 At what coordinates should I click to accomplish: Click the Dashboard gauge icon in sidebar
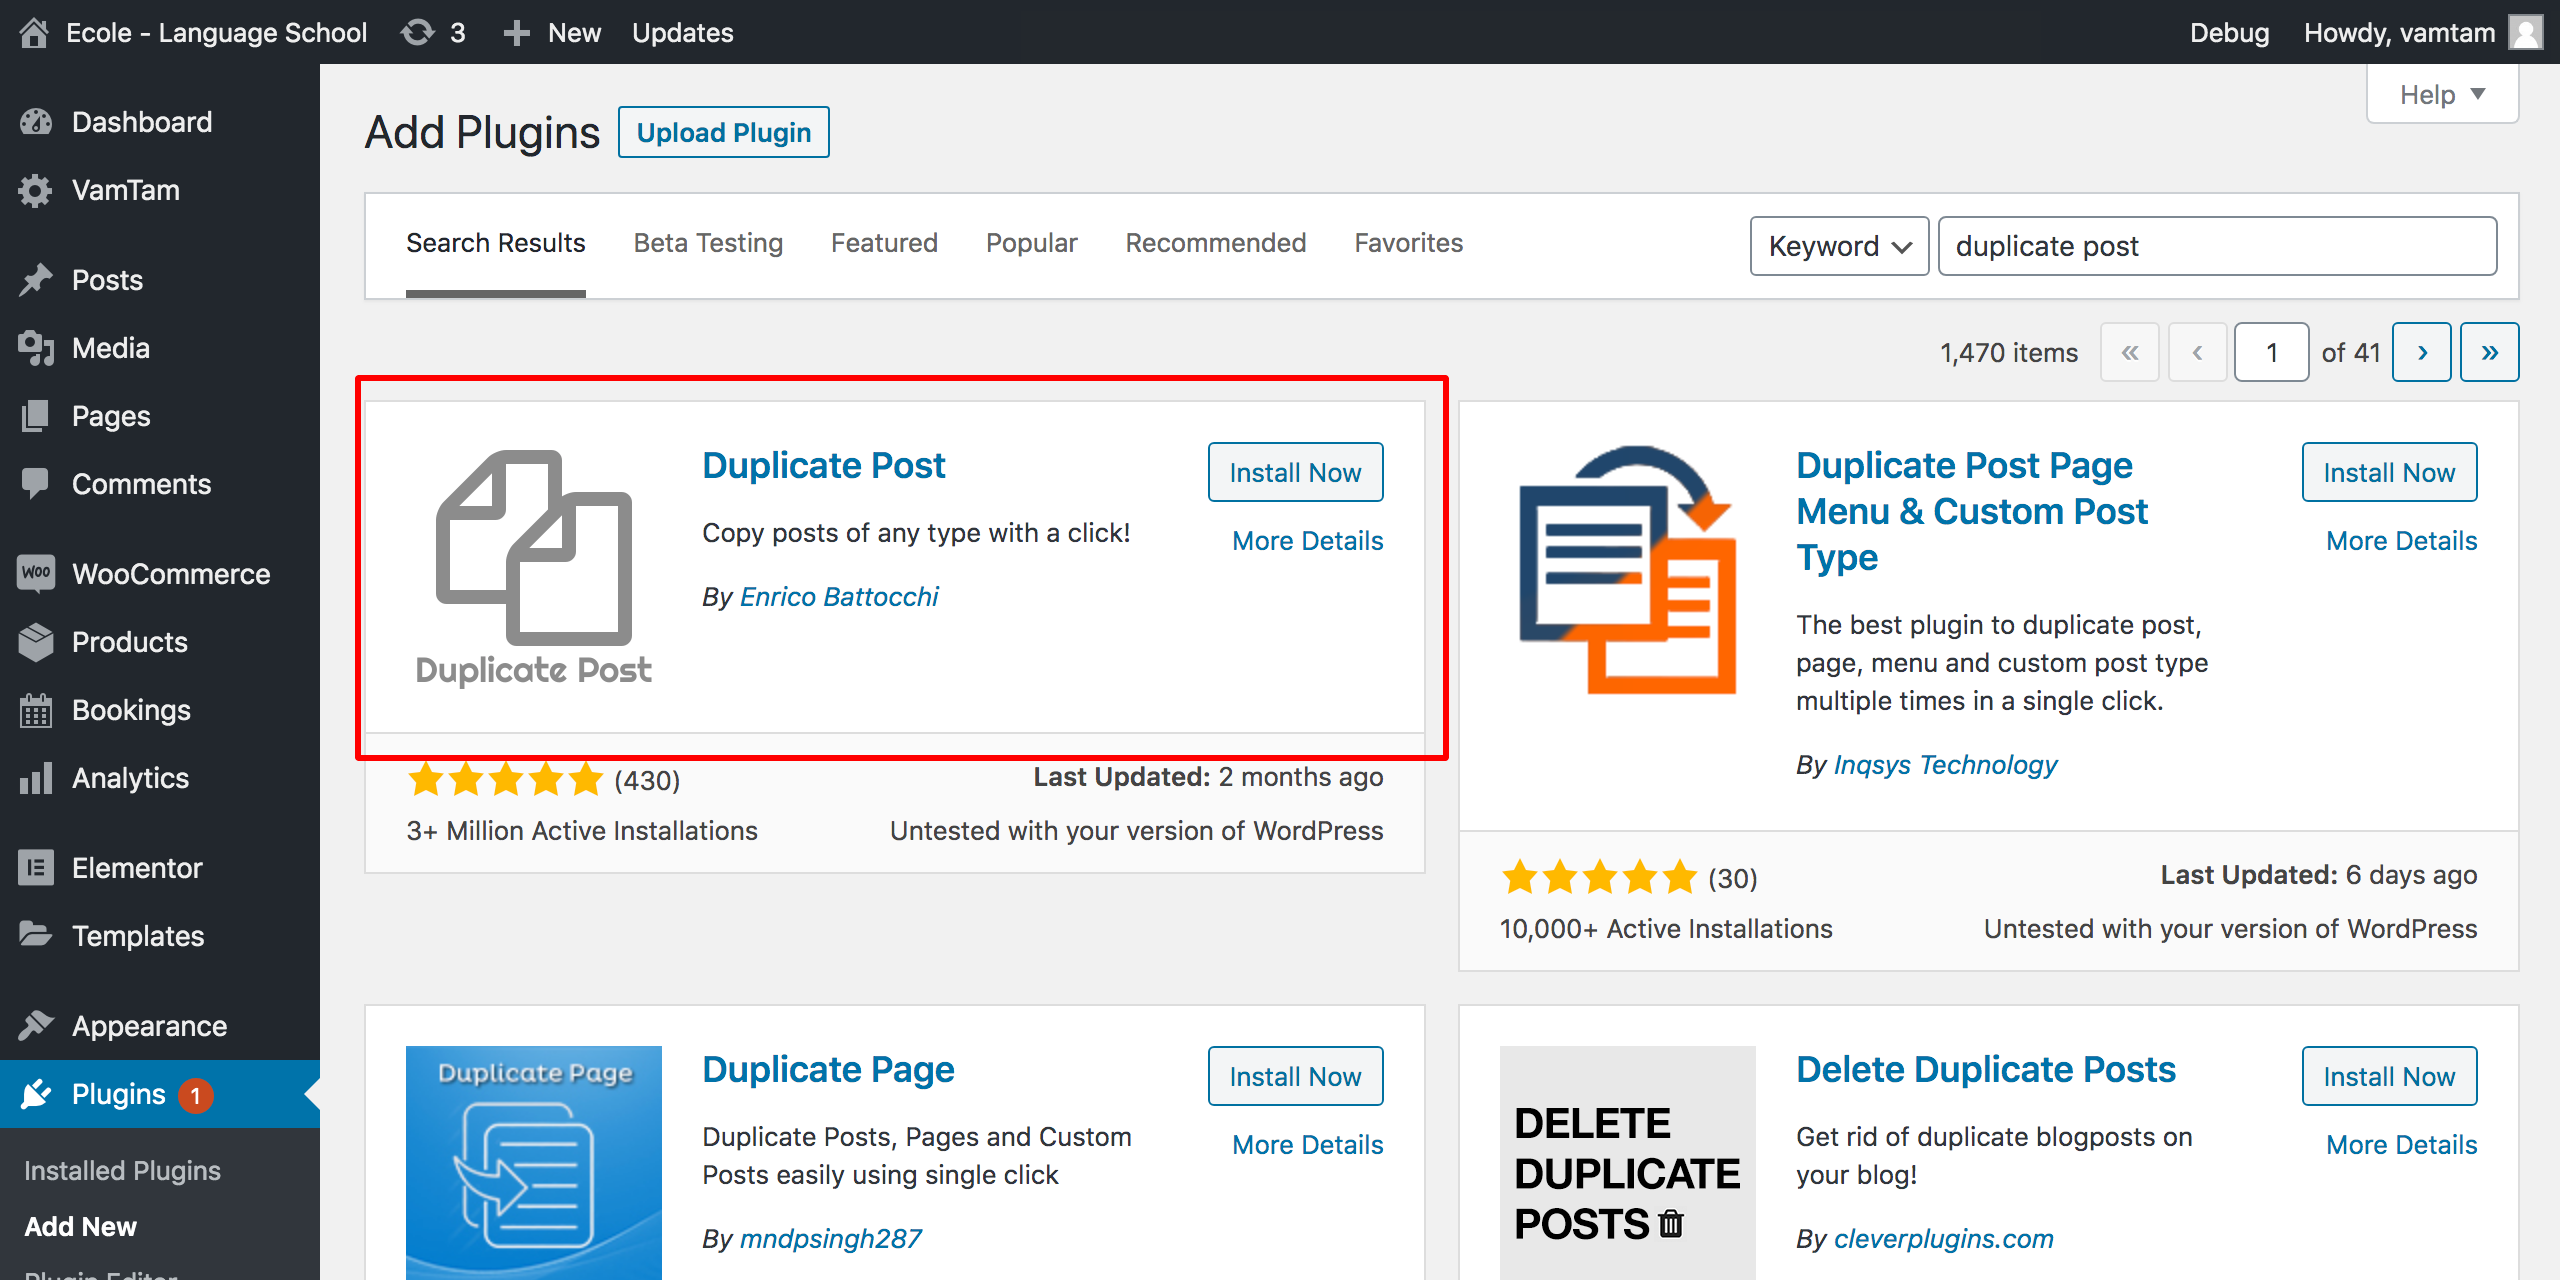(36, 122)
